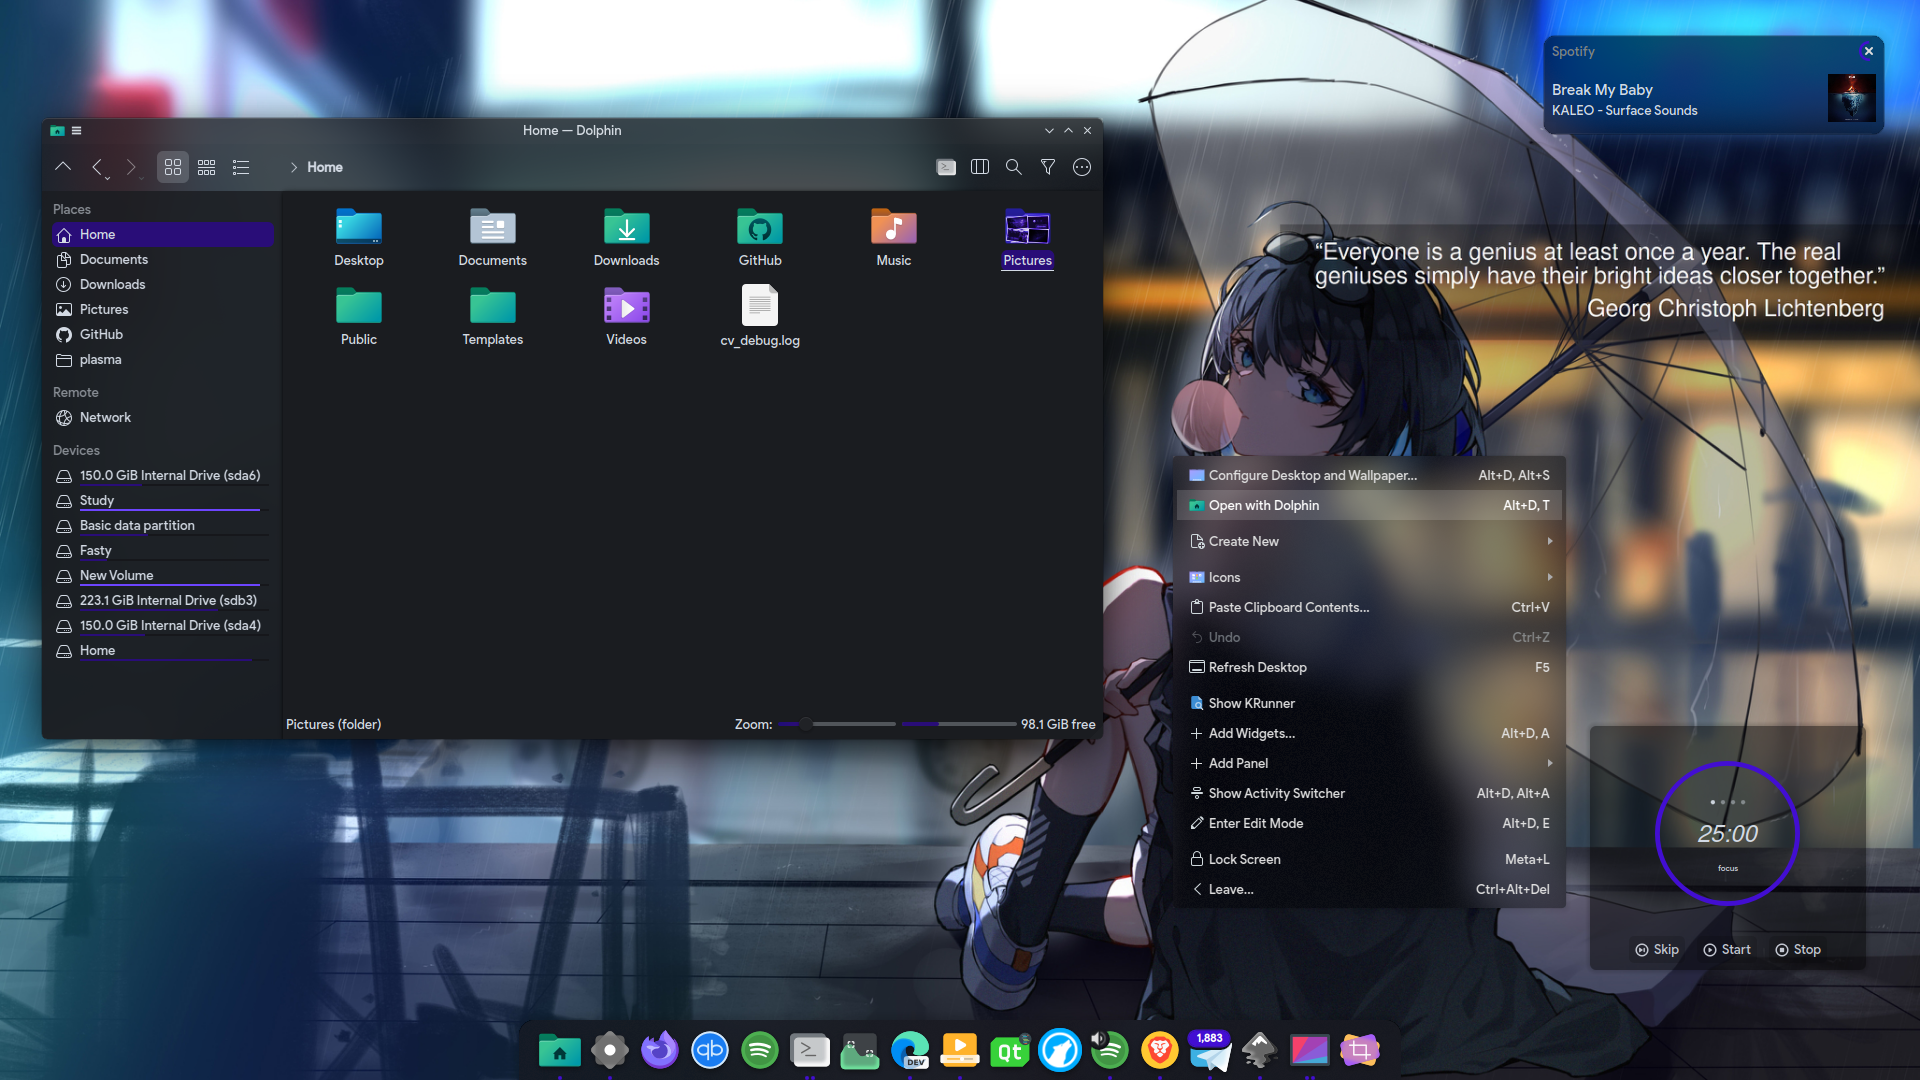This screenshot has height=1080, width=1920.
Task: Click the search magnifier in Dolphin
Action: pos(1014,167)
